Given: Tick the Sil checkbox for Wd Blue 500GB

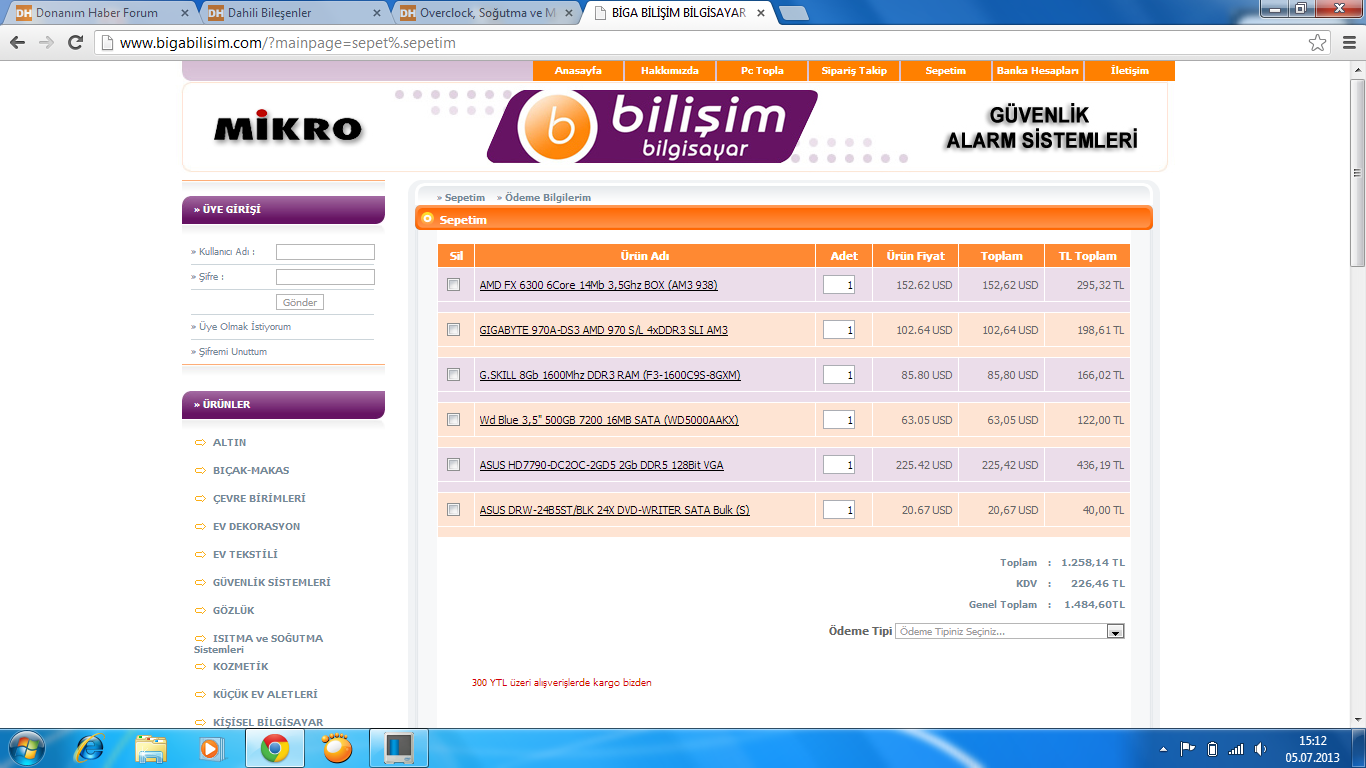Looking at the screenshot, I should [453, 419].
